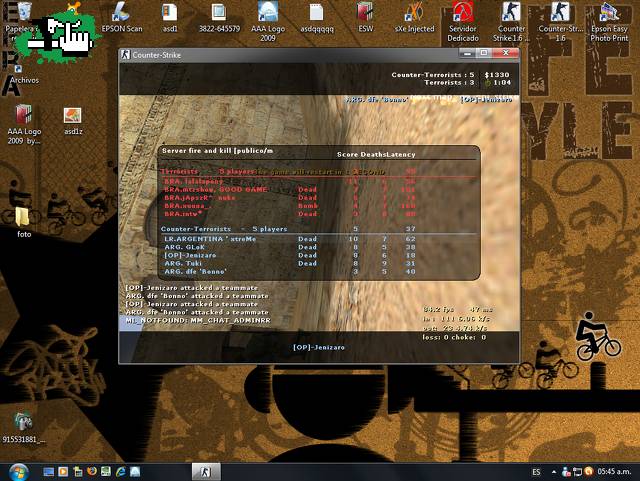640x481 pixels.
Task: Close the Counter-Strike window
Action: (x=505, y=53)
